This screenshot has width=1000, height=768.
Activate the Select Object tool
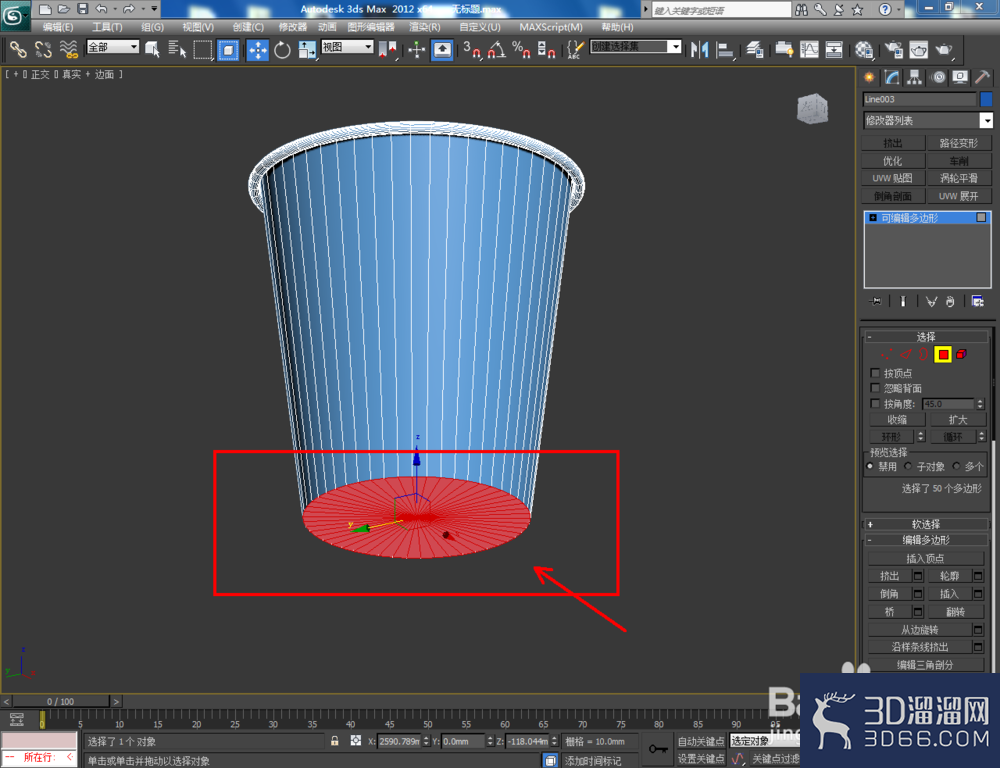pos(152,49)
